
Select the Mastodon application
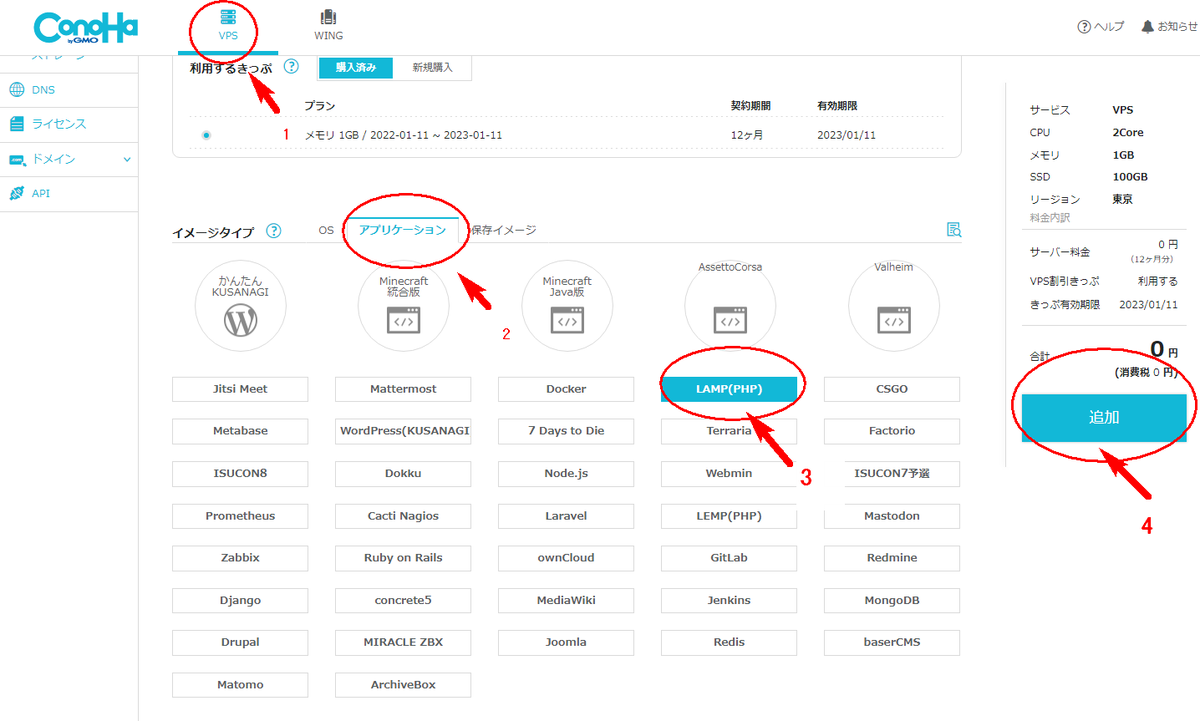click(x=892, y=516)
